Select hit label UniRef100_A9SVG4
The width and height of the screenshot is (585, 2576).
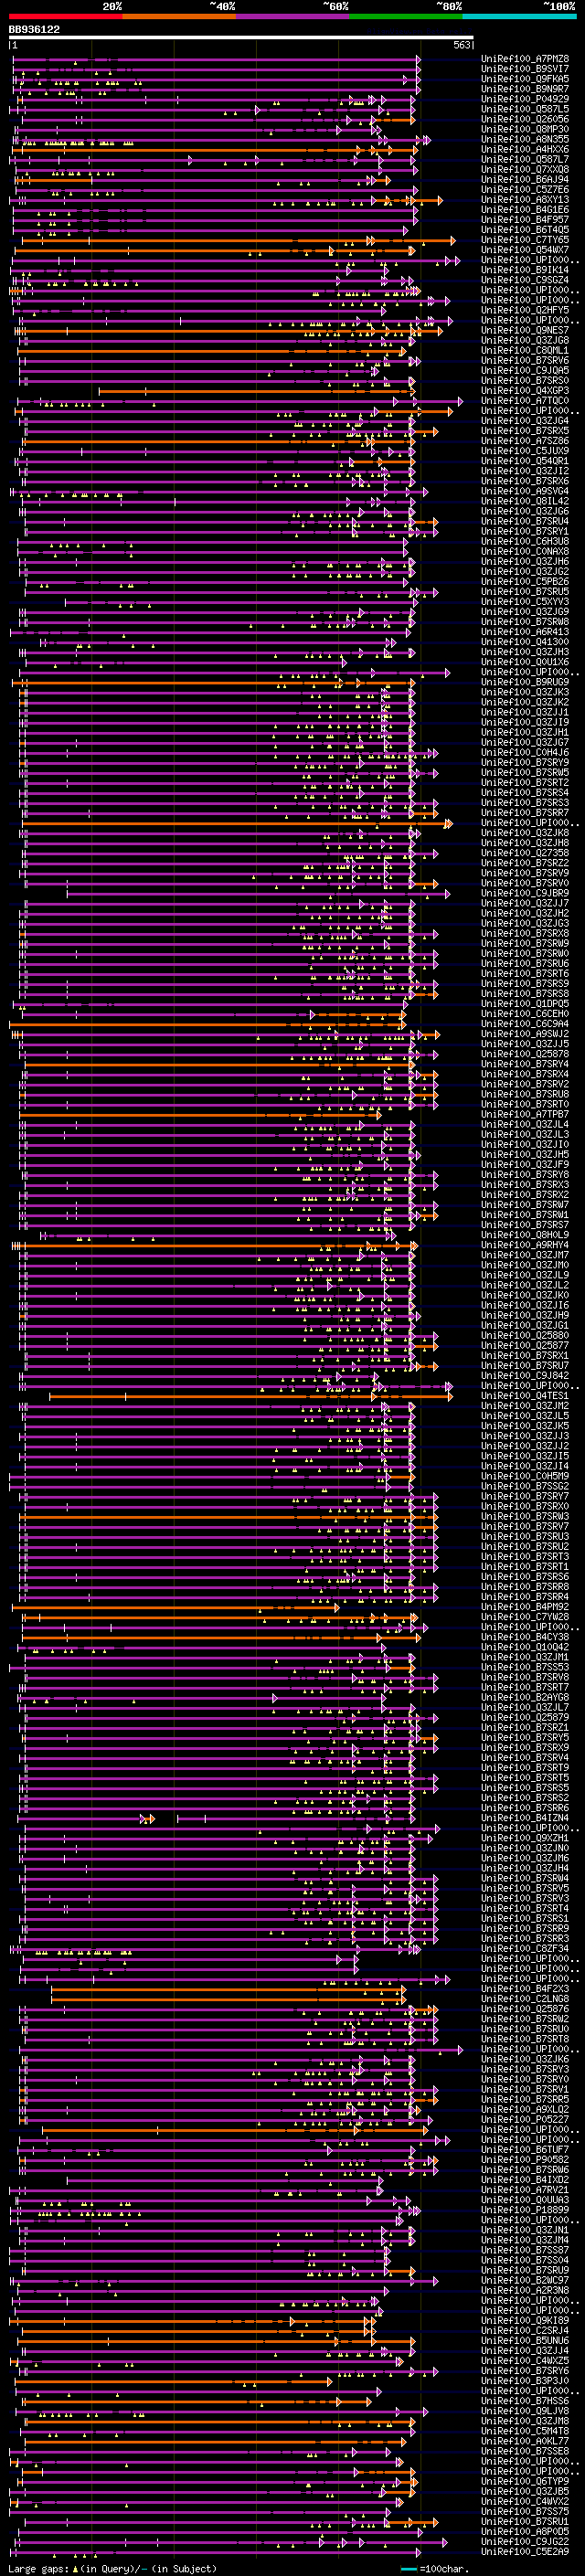click(x=525, y=491)
